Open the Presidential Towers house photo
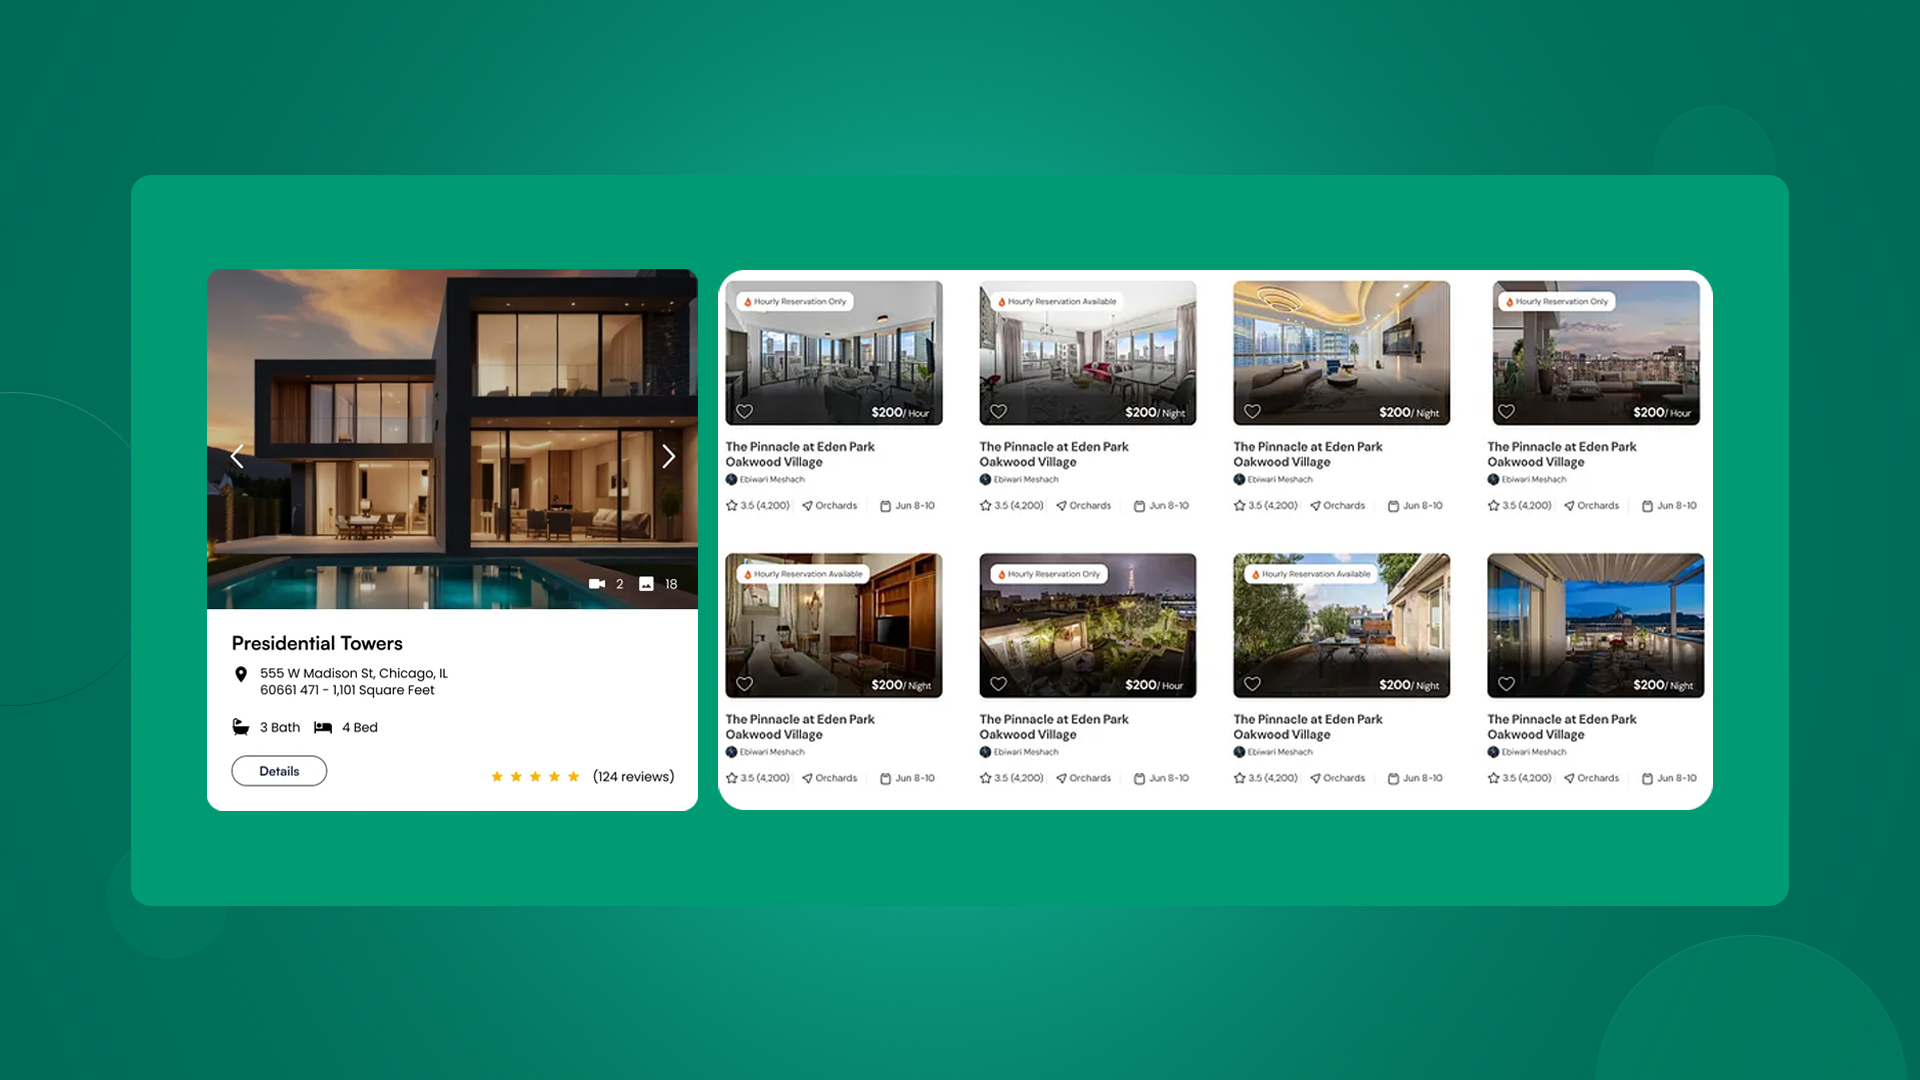 point(452,439)
